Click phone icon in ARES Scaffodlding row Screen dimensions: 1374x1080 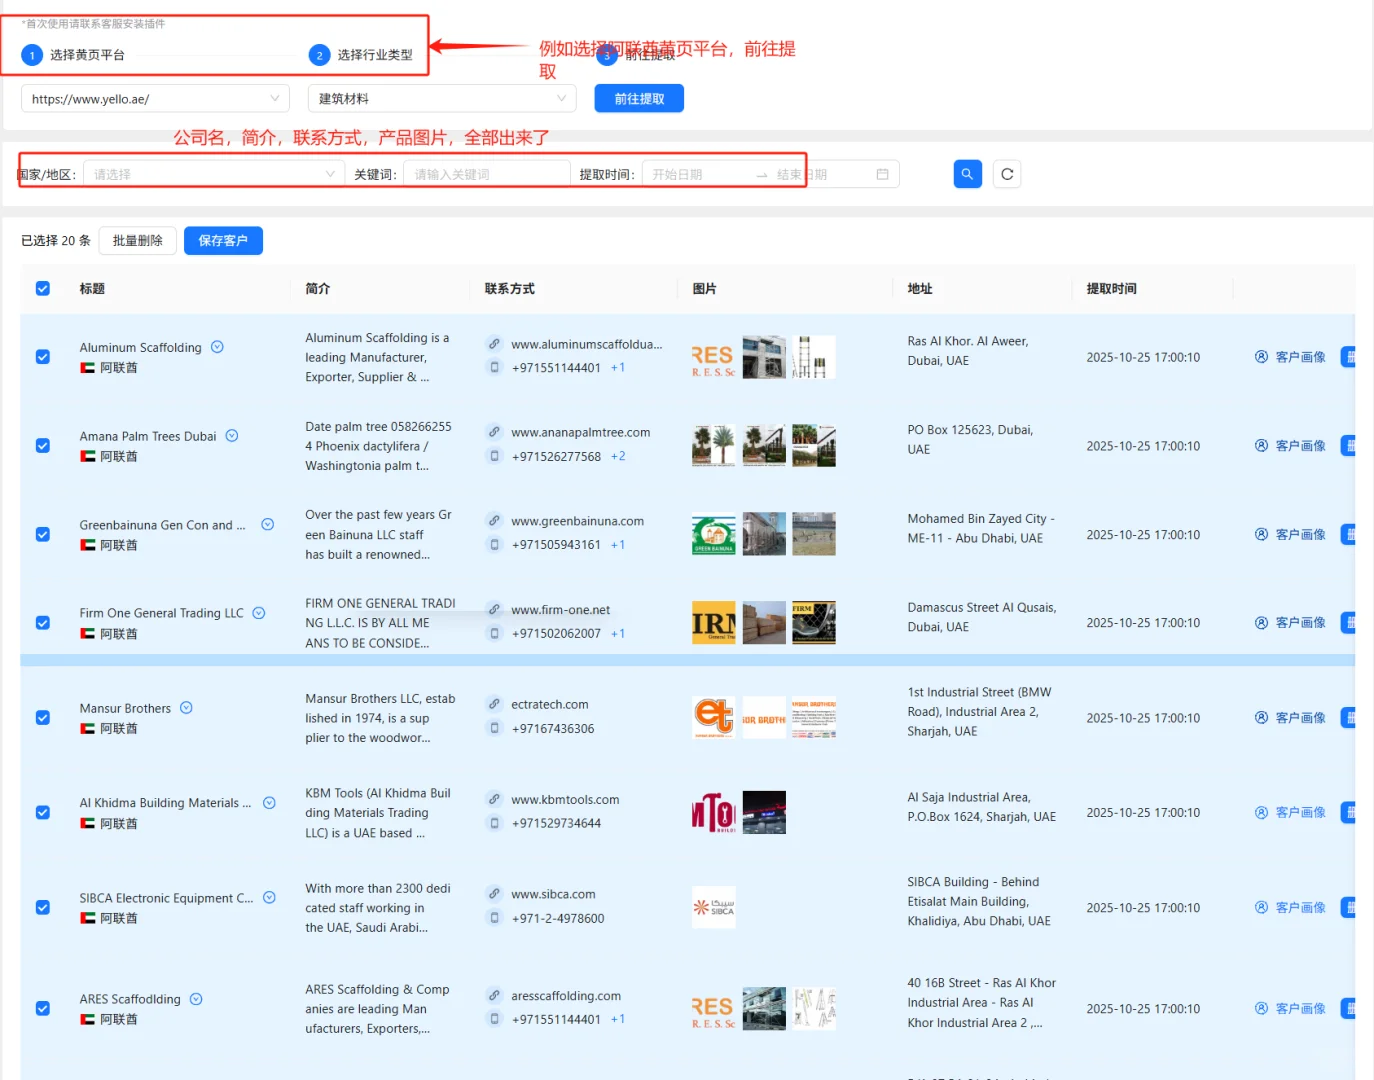494,1019
